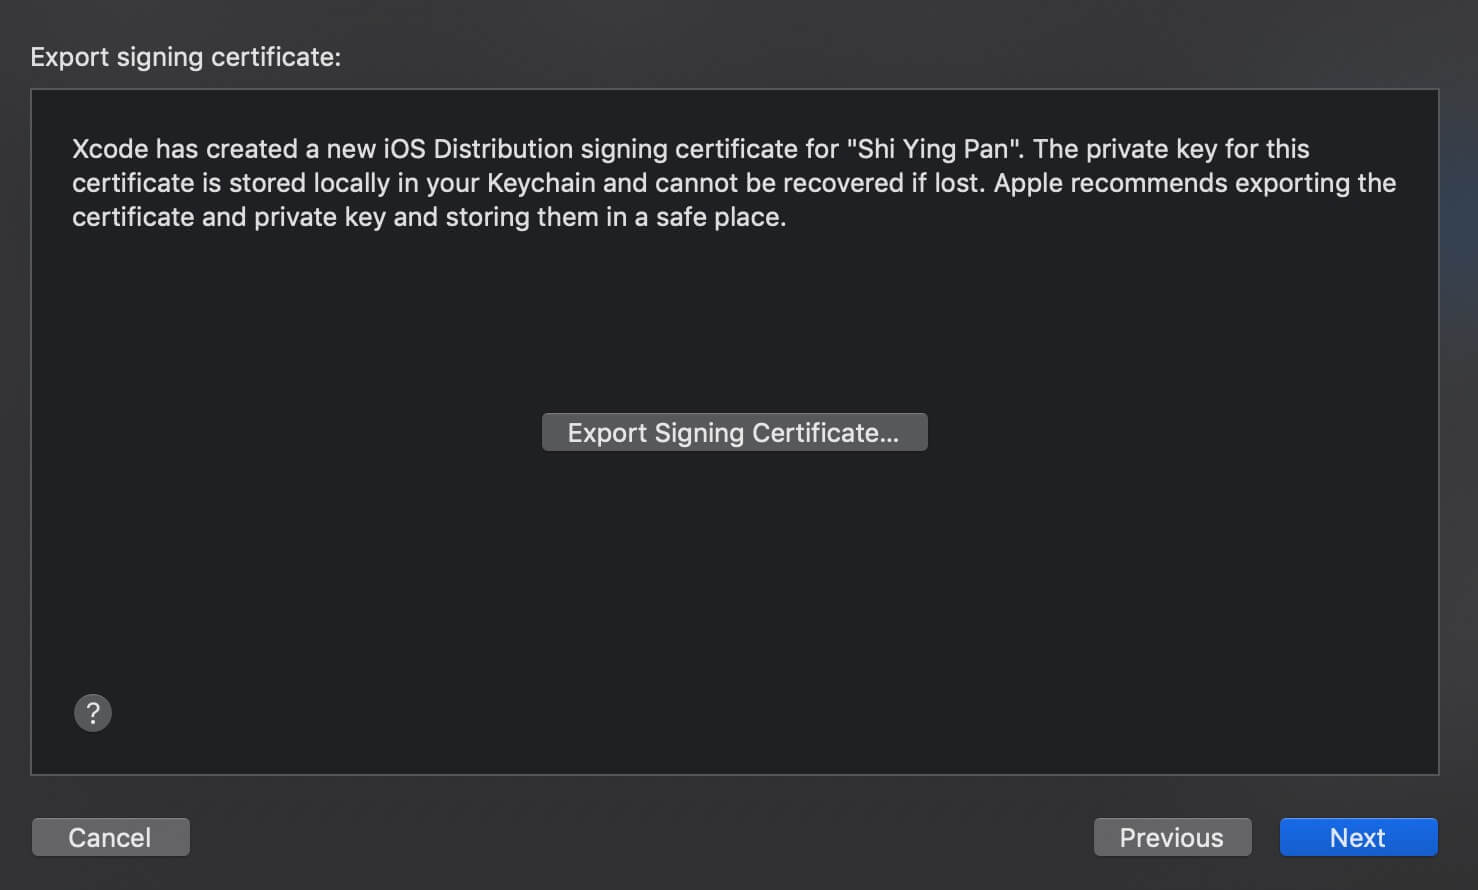1478x890 pixels.
Task: Select the "Export signing certificate:" heading label
Action: [x=186, y=57]
